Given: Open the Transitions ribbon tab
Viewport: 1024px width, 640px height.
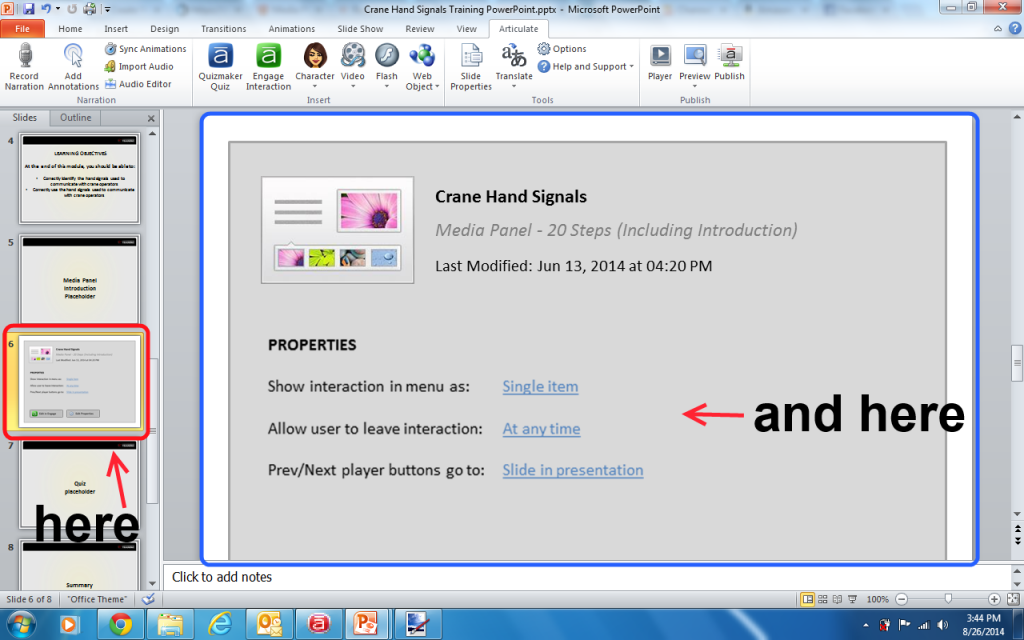Looking at the screenshot, I should 223,29.
